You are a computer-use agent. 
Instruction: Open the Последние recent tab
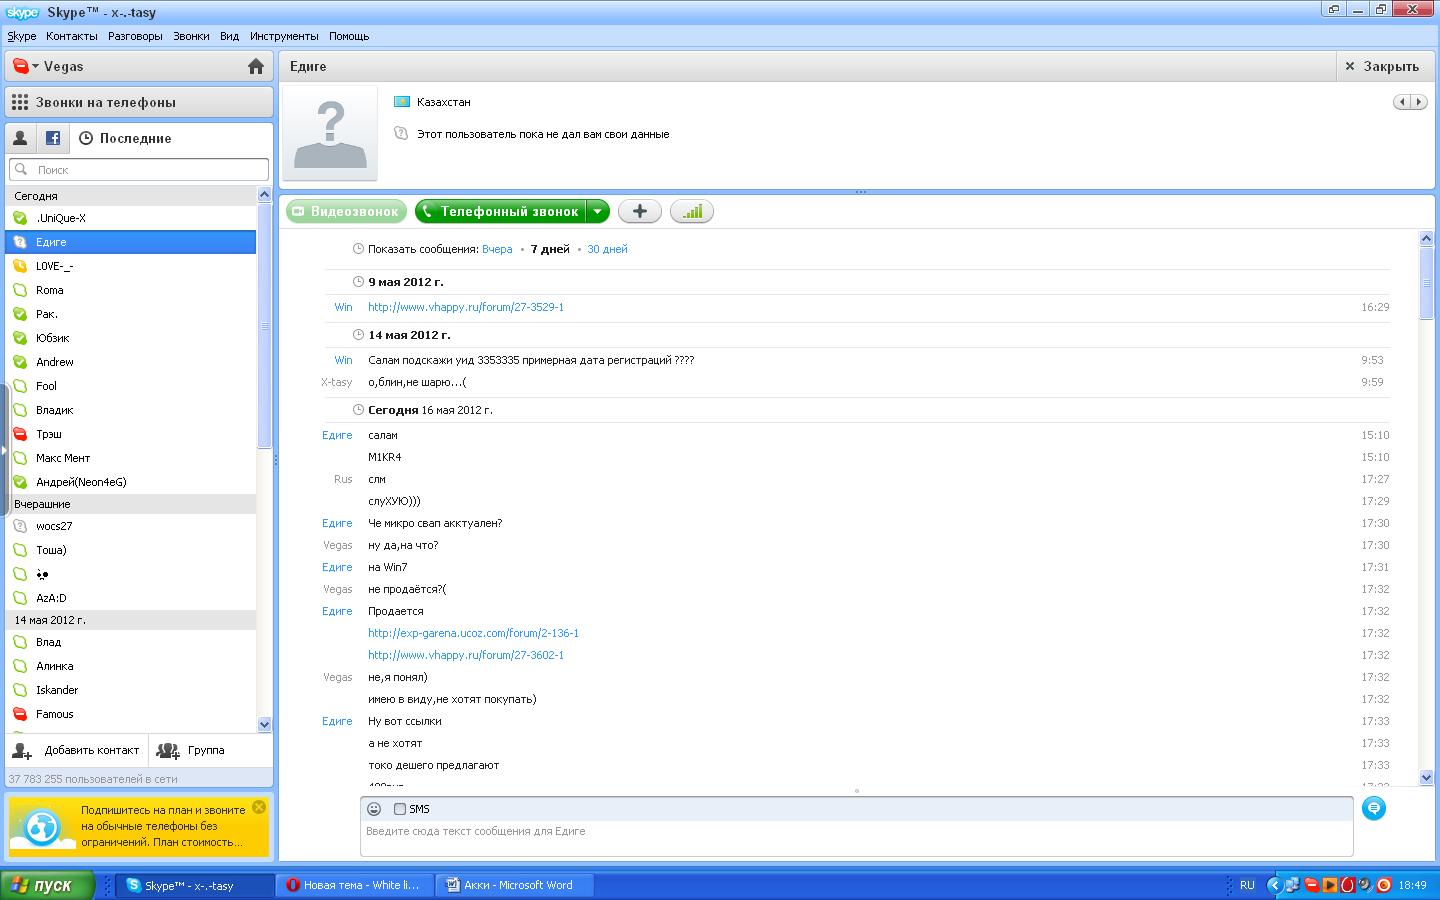(x=125, y=138)
